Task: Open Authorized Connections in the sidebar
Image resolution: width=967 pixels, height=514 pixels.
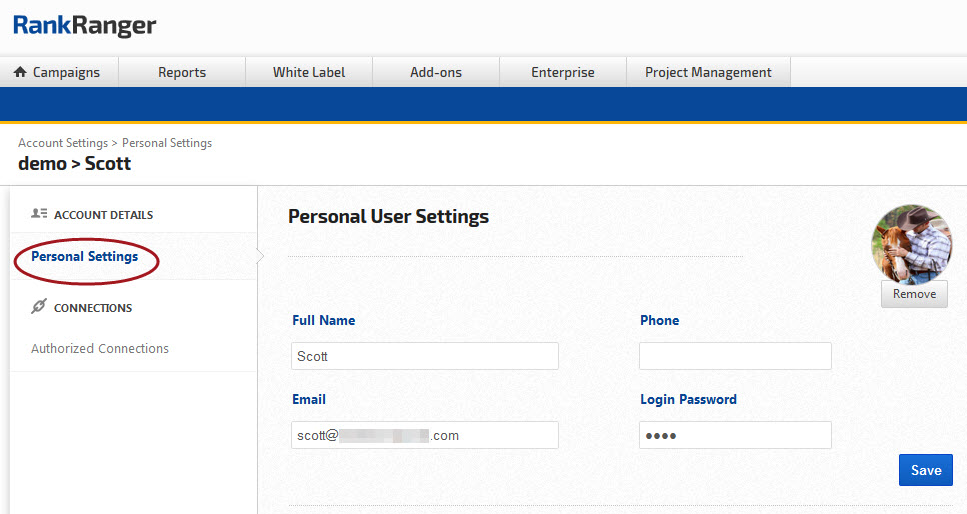Action: click(100, 349)
